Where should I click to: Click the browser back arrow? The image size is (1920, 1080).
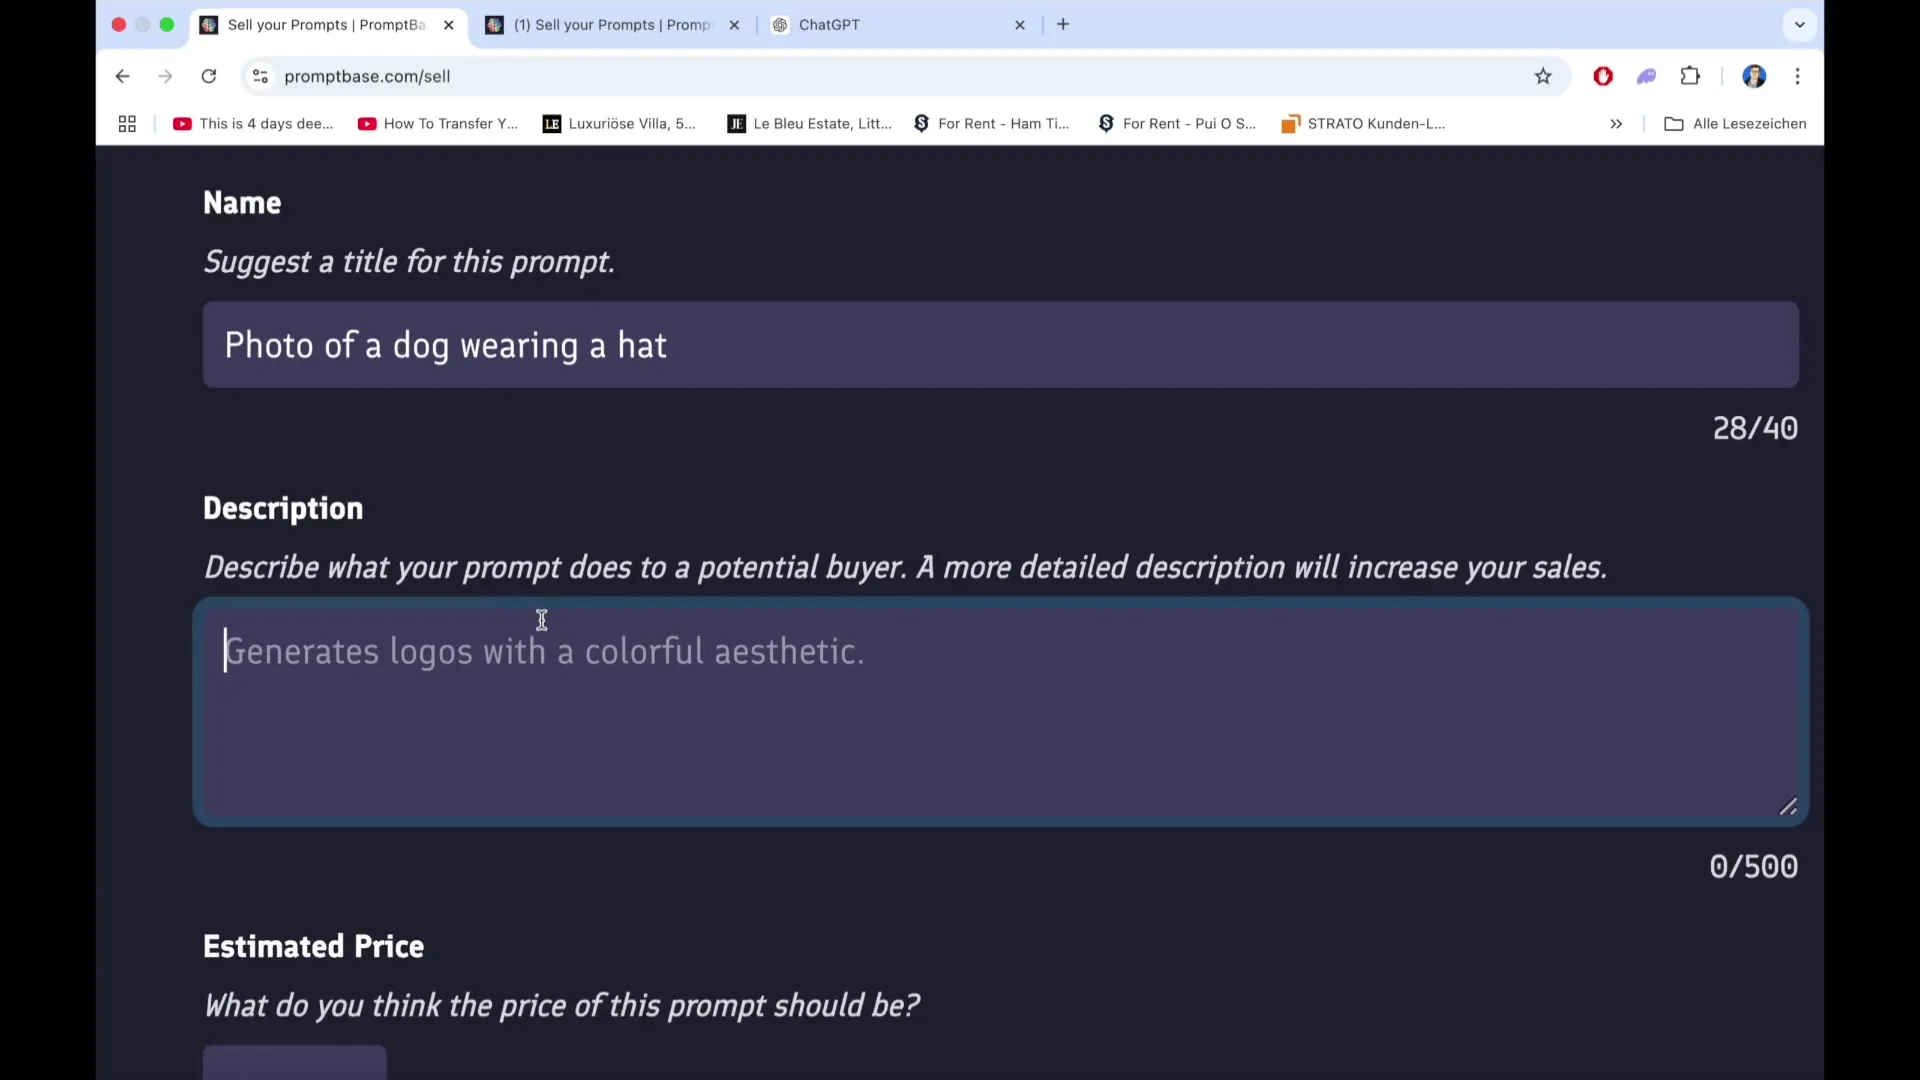click(x=122, y=76)
